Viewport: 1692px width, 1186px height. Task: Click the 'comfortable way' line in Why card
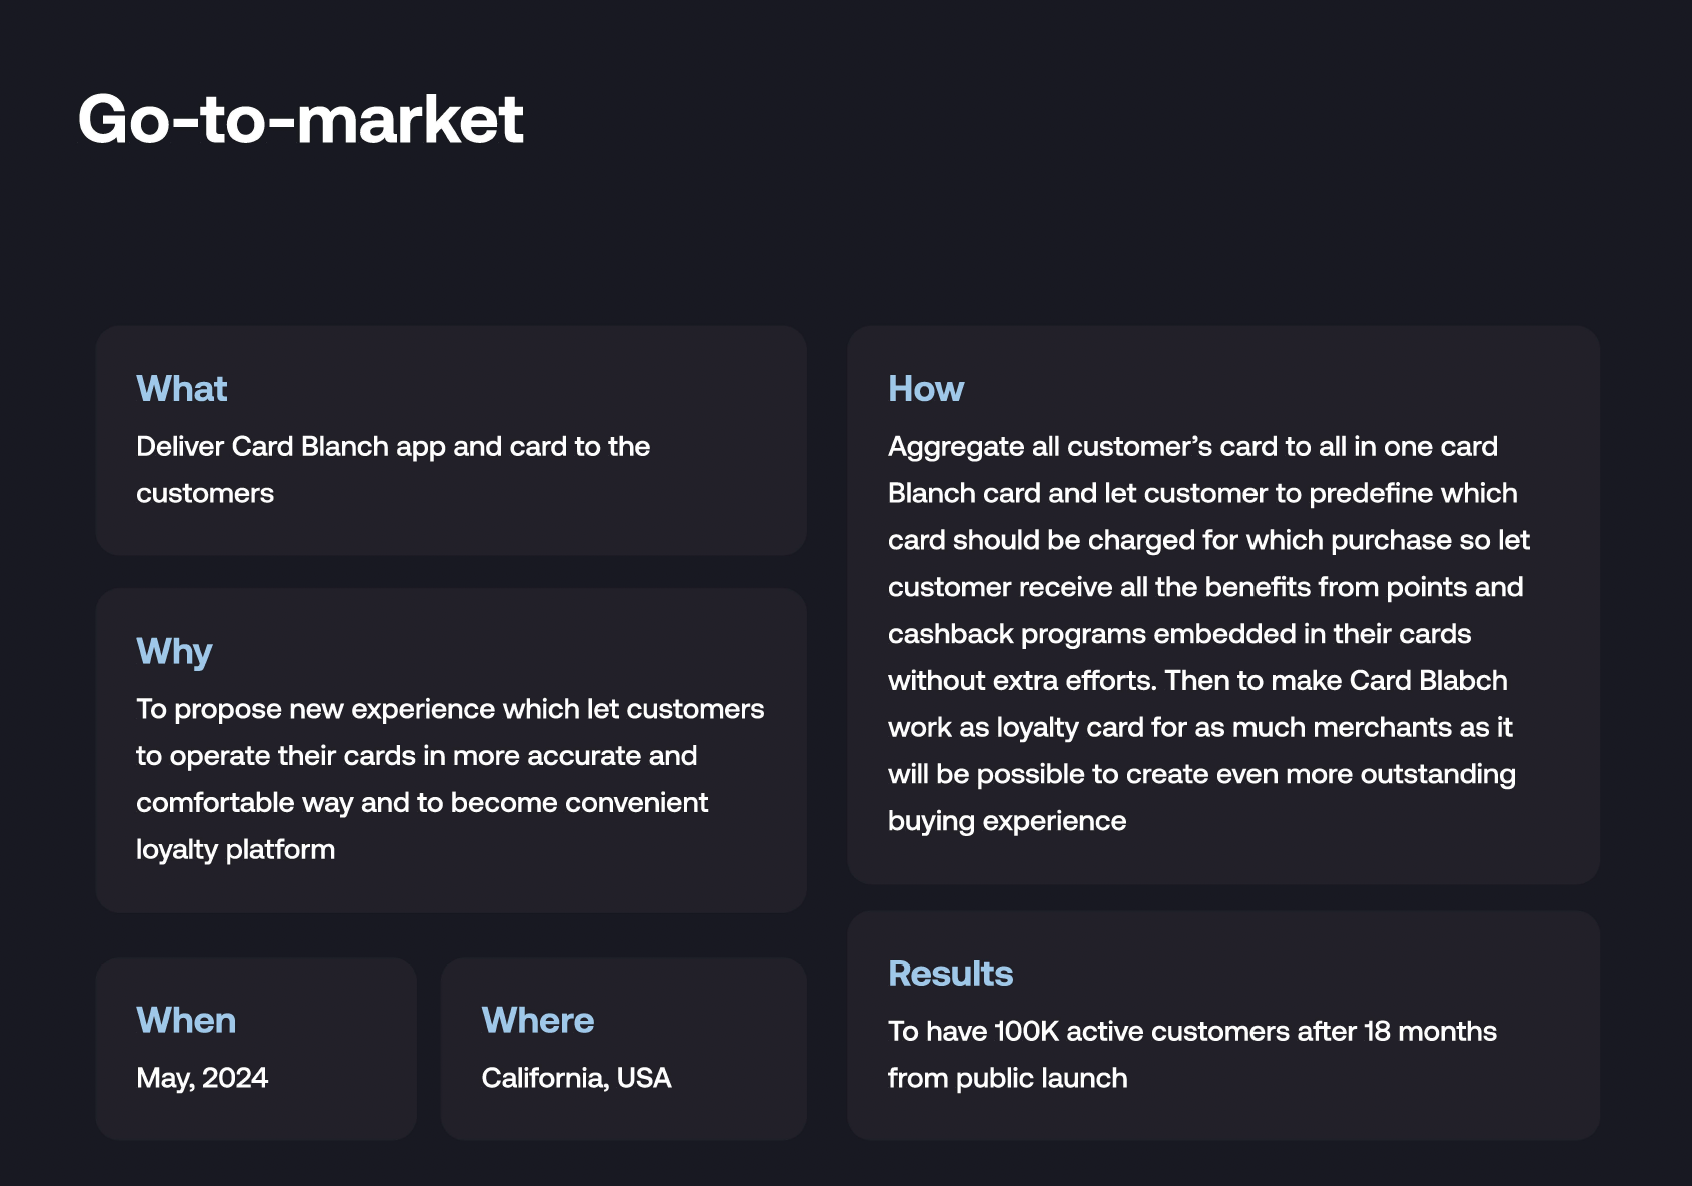(x=422, y=803)
